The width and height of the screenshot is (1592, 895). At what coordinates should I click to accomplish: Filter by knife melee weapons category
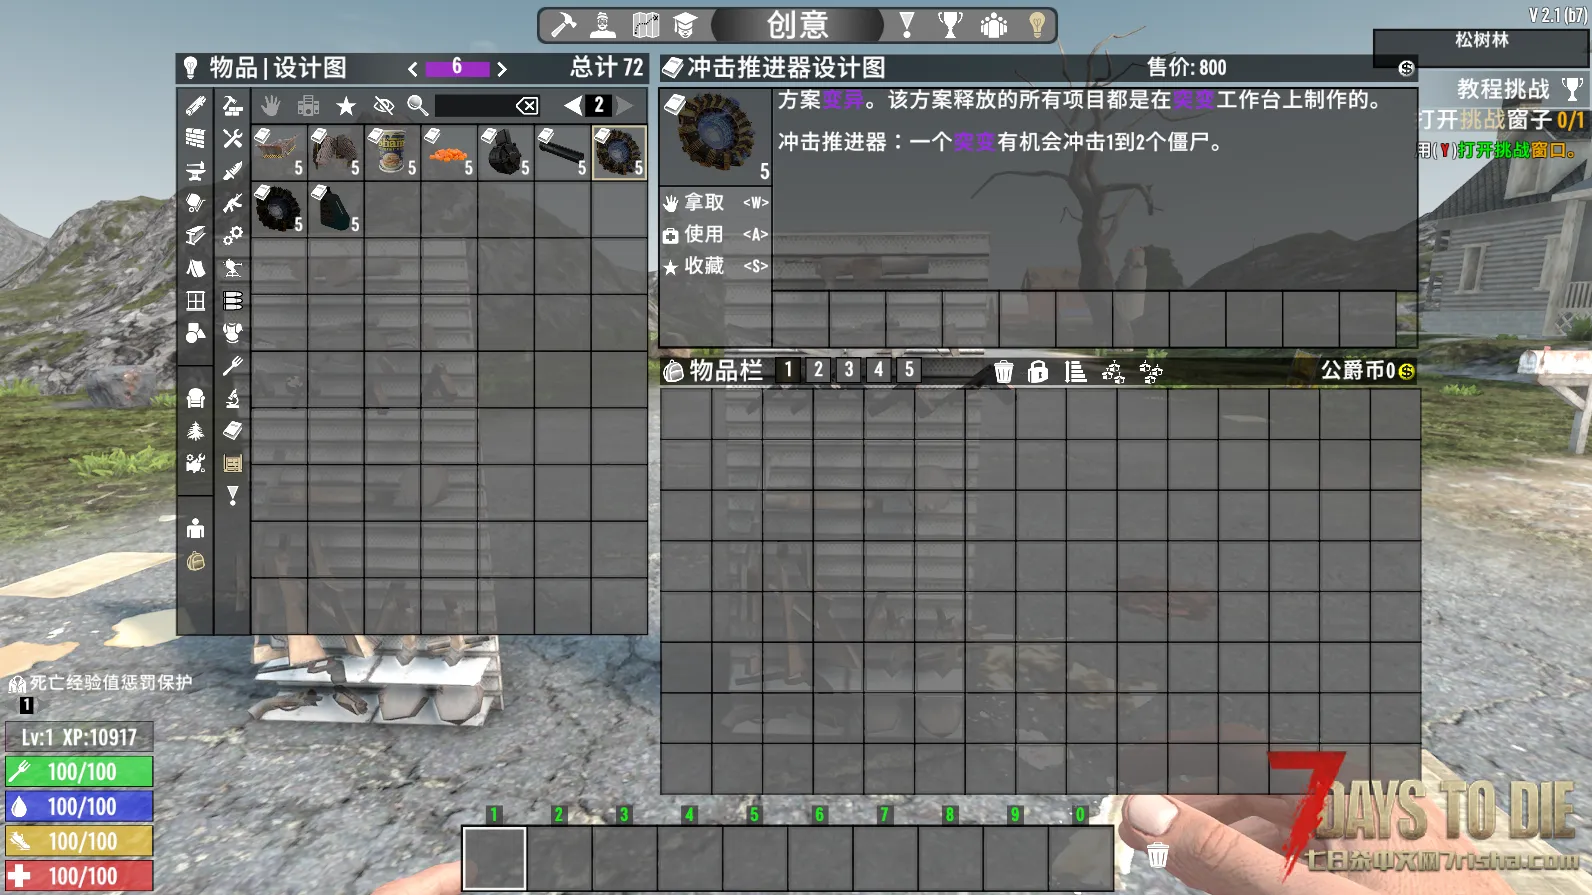pos(232,171)
